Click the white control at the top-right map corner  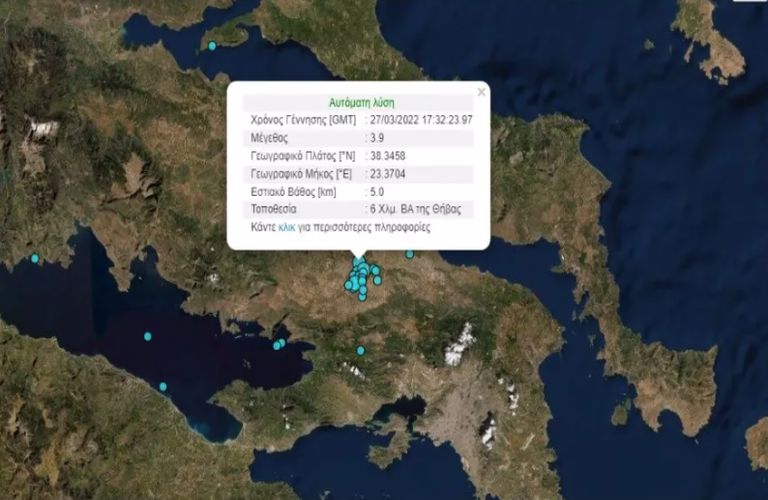749,1
